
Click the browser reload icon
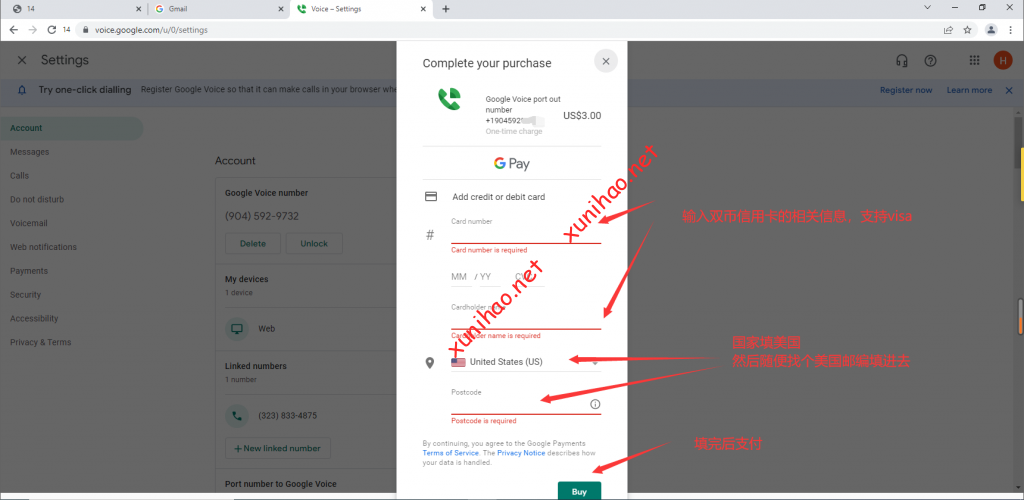point(50,30)
